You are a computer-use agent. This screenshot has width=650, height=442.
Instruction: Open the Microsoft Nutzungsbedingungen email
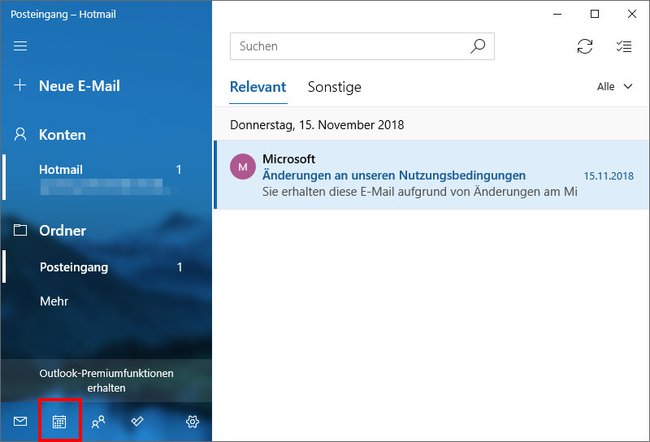tap(432, 175)
